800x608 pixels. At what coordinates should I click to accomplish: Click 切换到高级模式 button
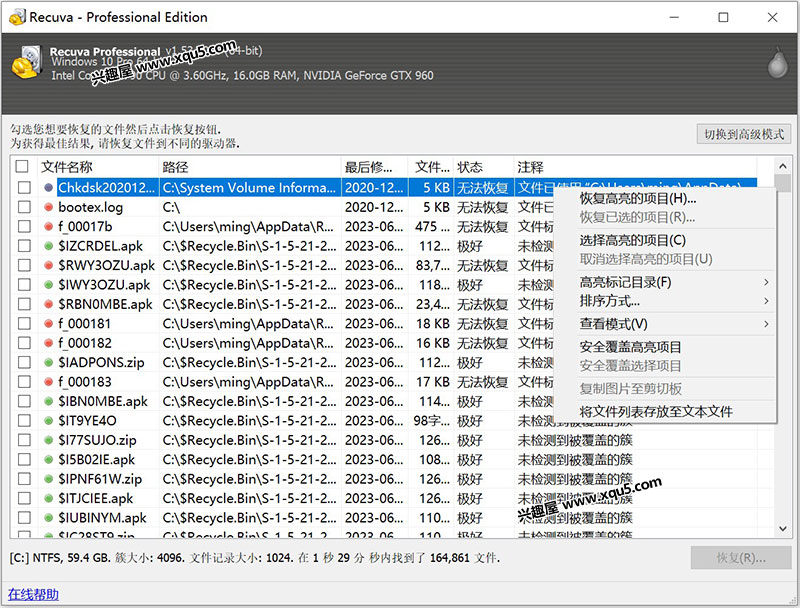pos(744,134)
